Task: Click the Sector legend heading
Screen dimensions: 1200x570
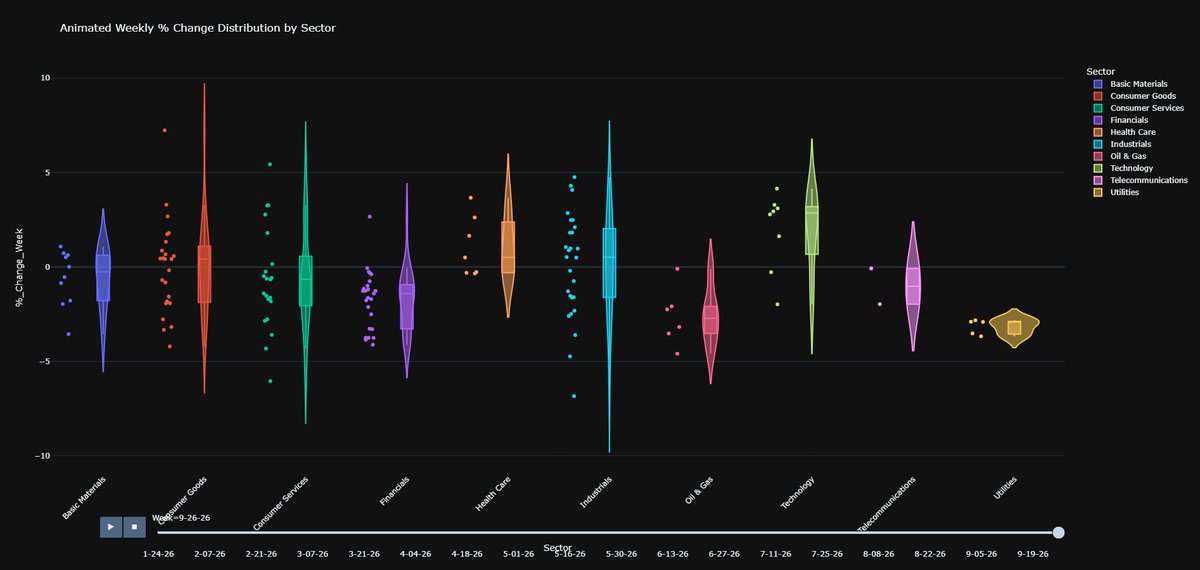Action: click(1101, 71)
